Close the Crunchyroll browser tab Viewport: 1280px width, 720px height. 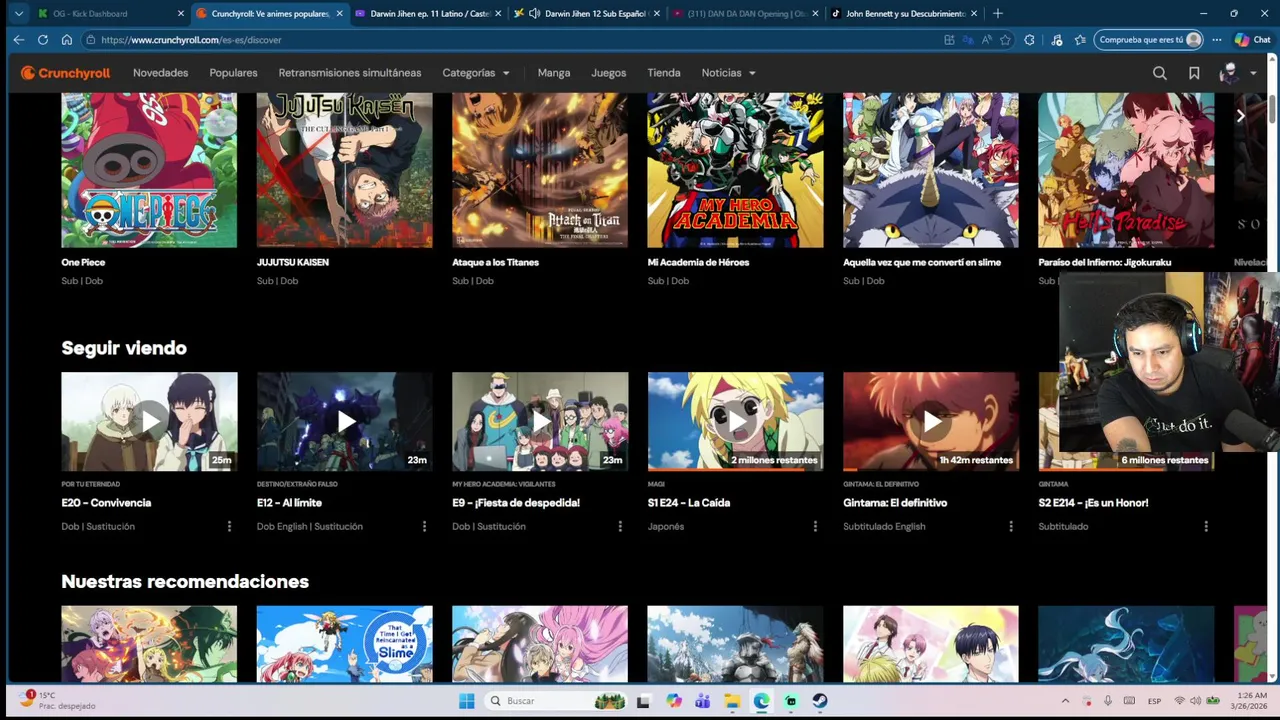click(x=339, y=14)
